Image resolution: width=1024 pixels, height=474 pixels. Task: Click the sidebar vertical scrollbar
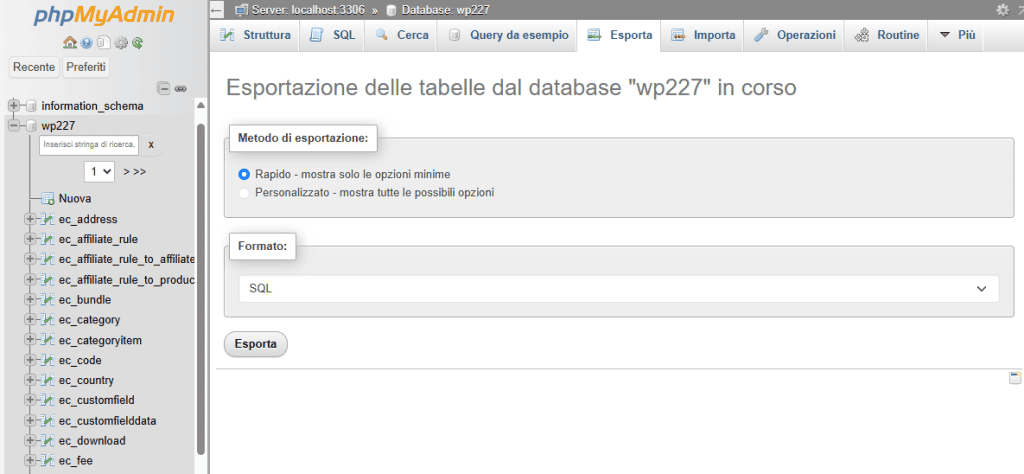(x=200, y=287)
